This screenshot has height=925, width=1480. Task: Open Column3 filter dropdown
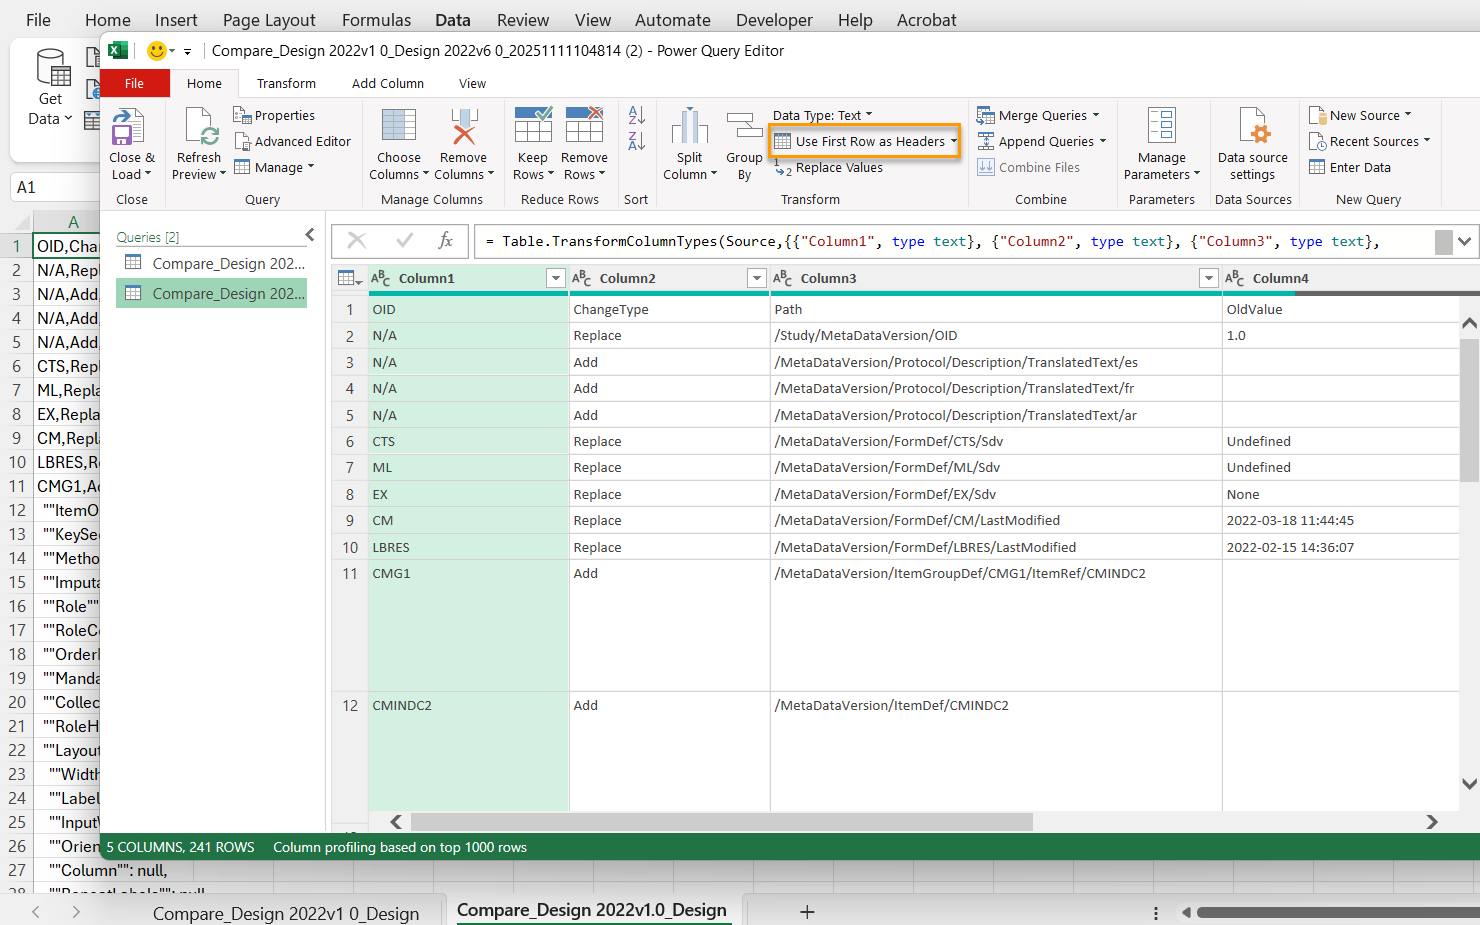click(1208, 278)
